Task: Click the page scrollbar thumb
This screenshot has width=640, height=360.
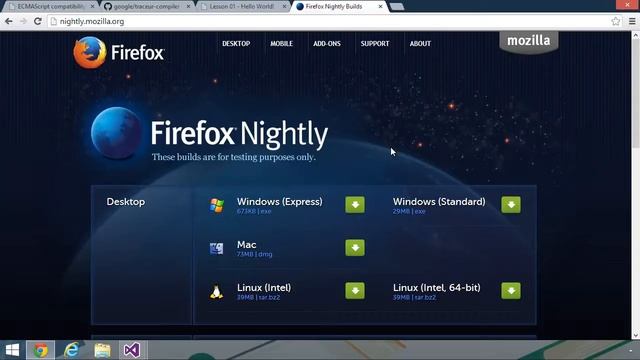Action: click(x=636, y=94)
